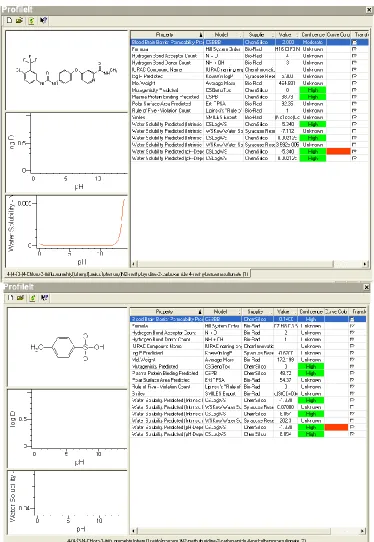Select compound name tab below the upper window

click(128, 274)
